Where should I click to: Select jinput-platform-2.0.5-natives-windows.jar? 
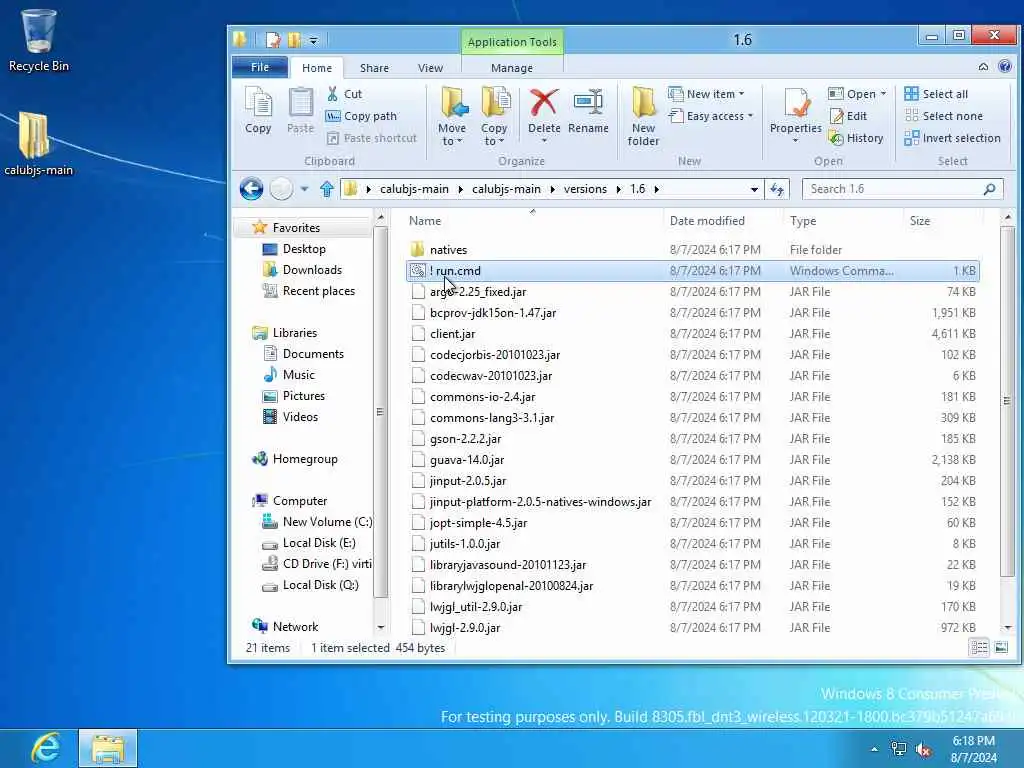692,502
